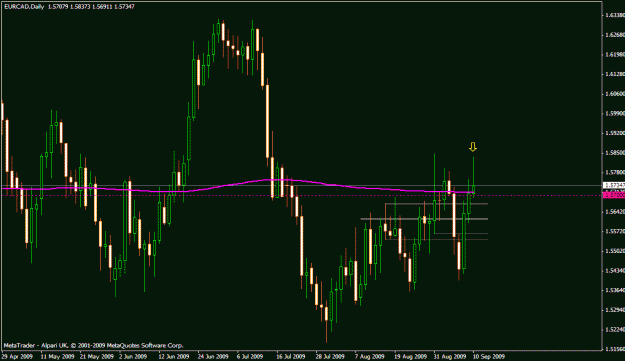Click the 1.5502 price axis label
The width and height of the screenshot is (625, 361).
[615, 251]
